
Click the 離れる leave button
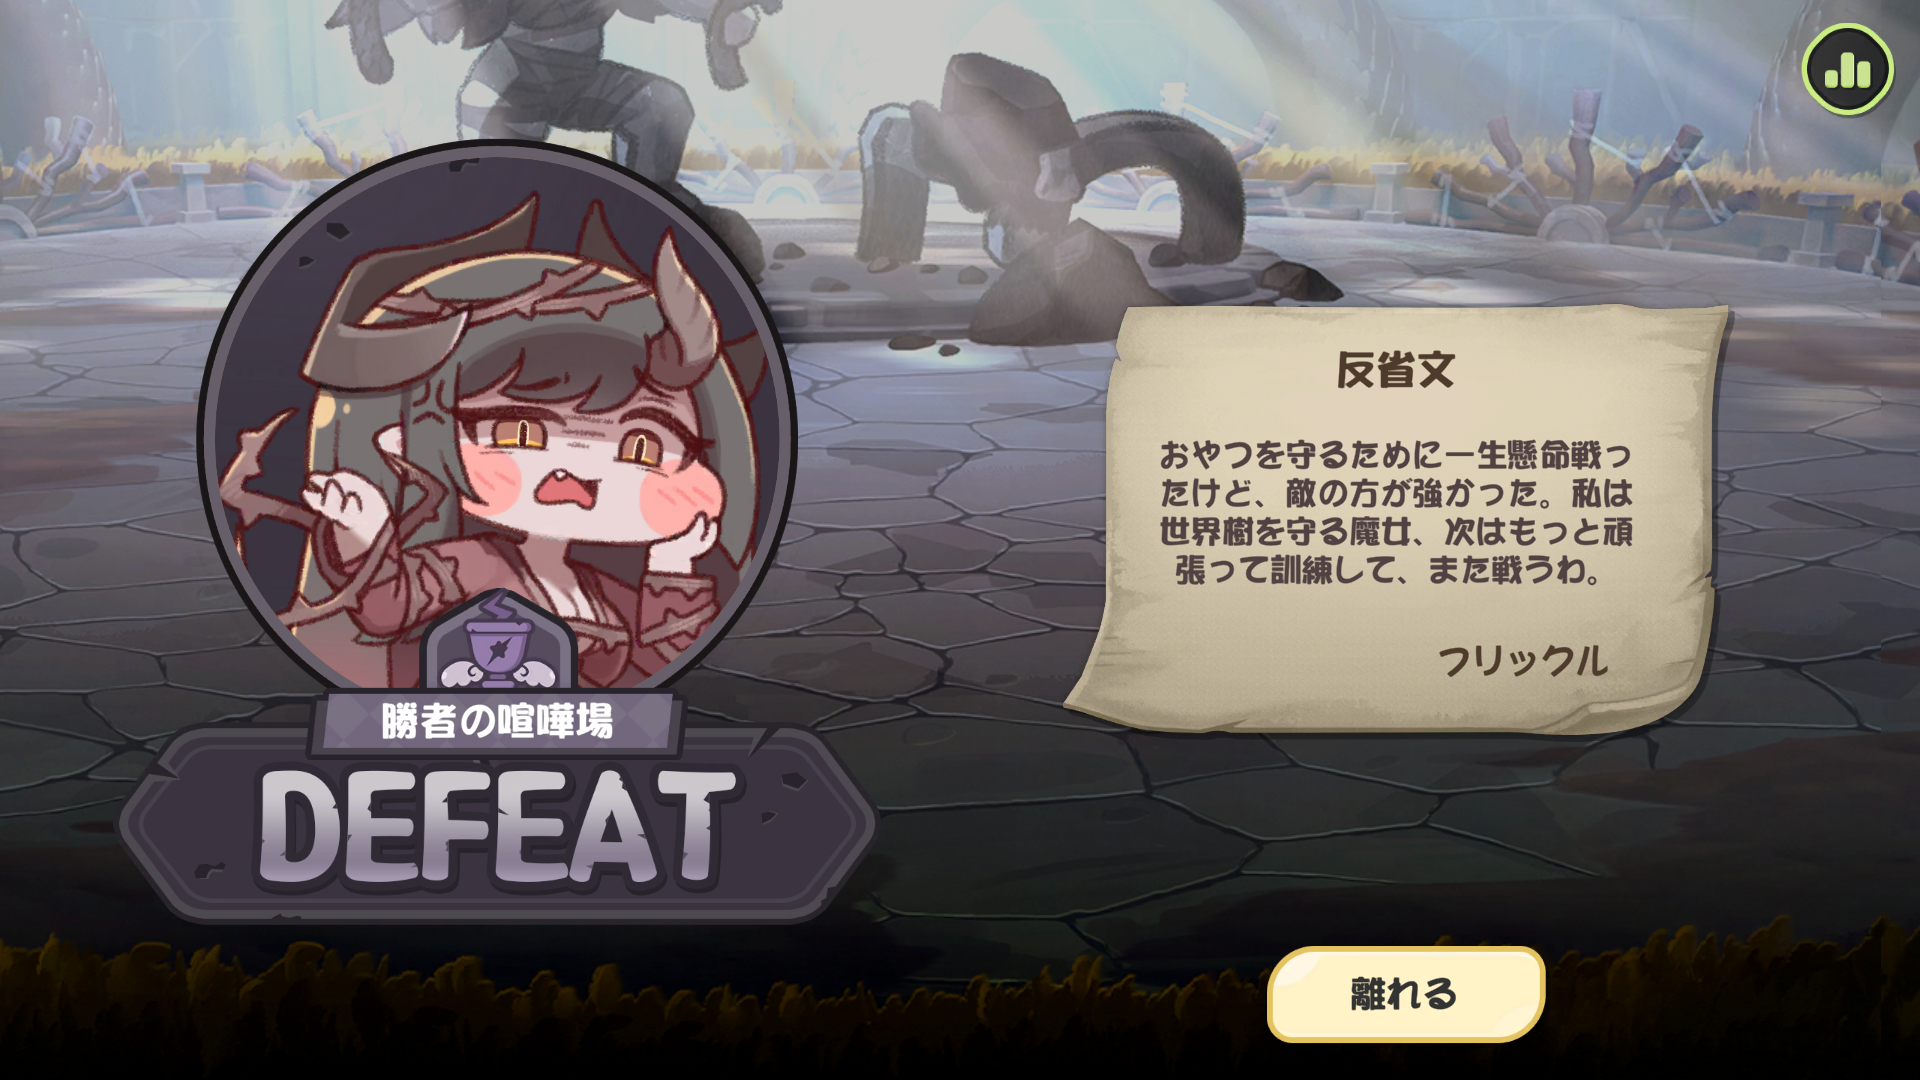point(1405,994)
